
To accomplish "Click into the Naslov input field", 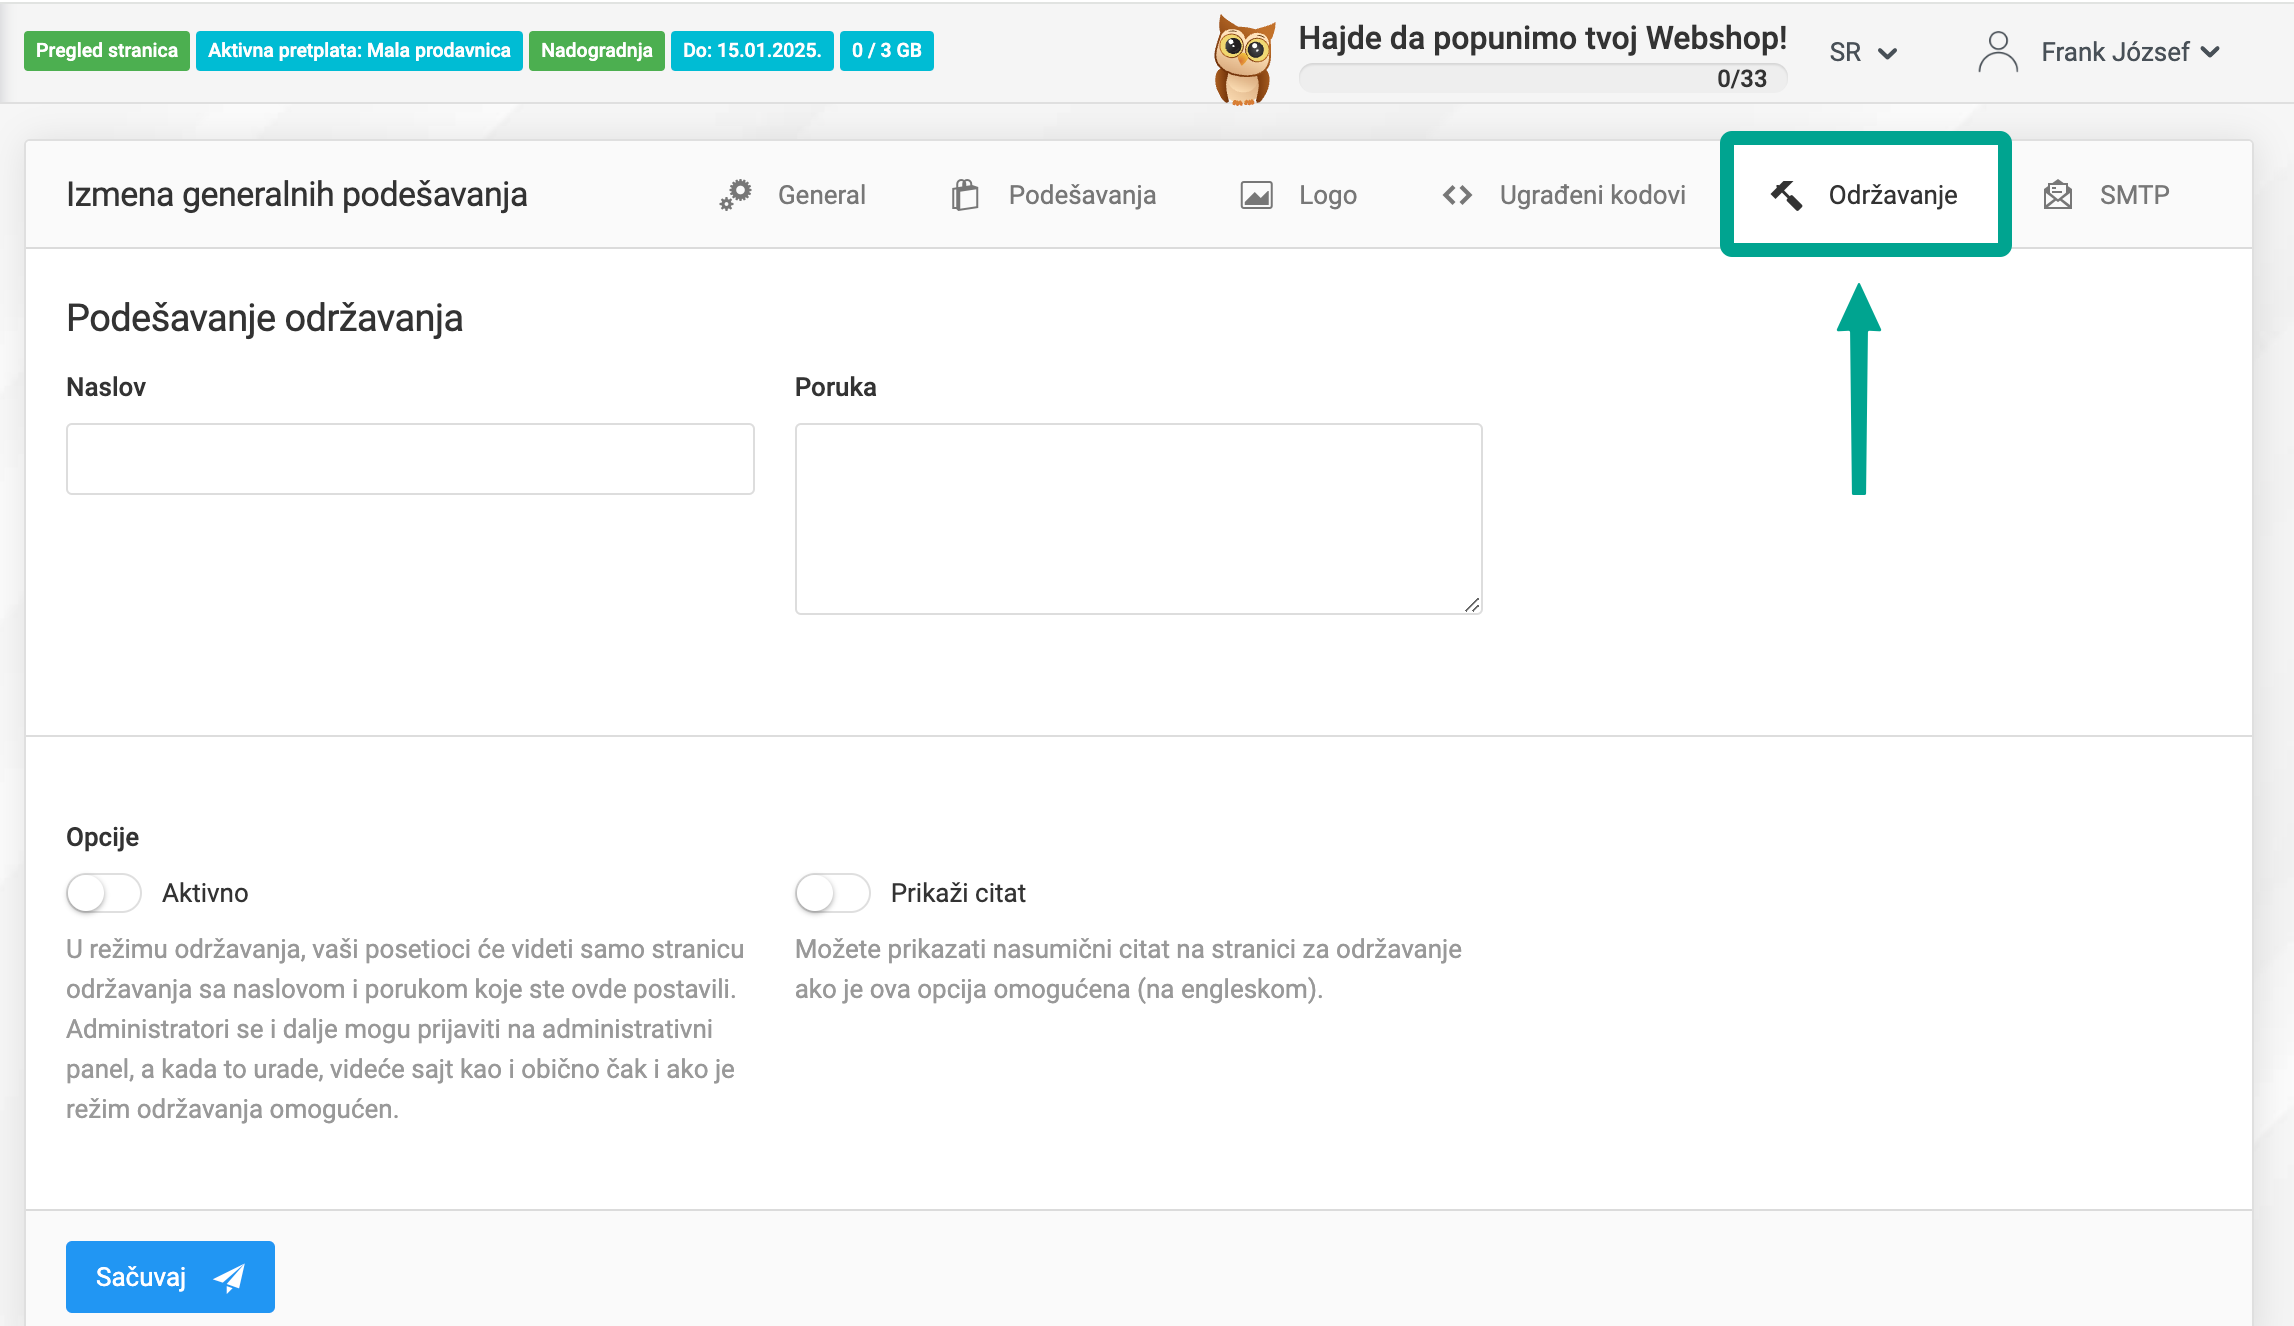I will 410,459.
